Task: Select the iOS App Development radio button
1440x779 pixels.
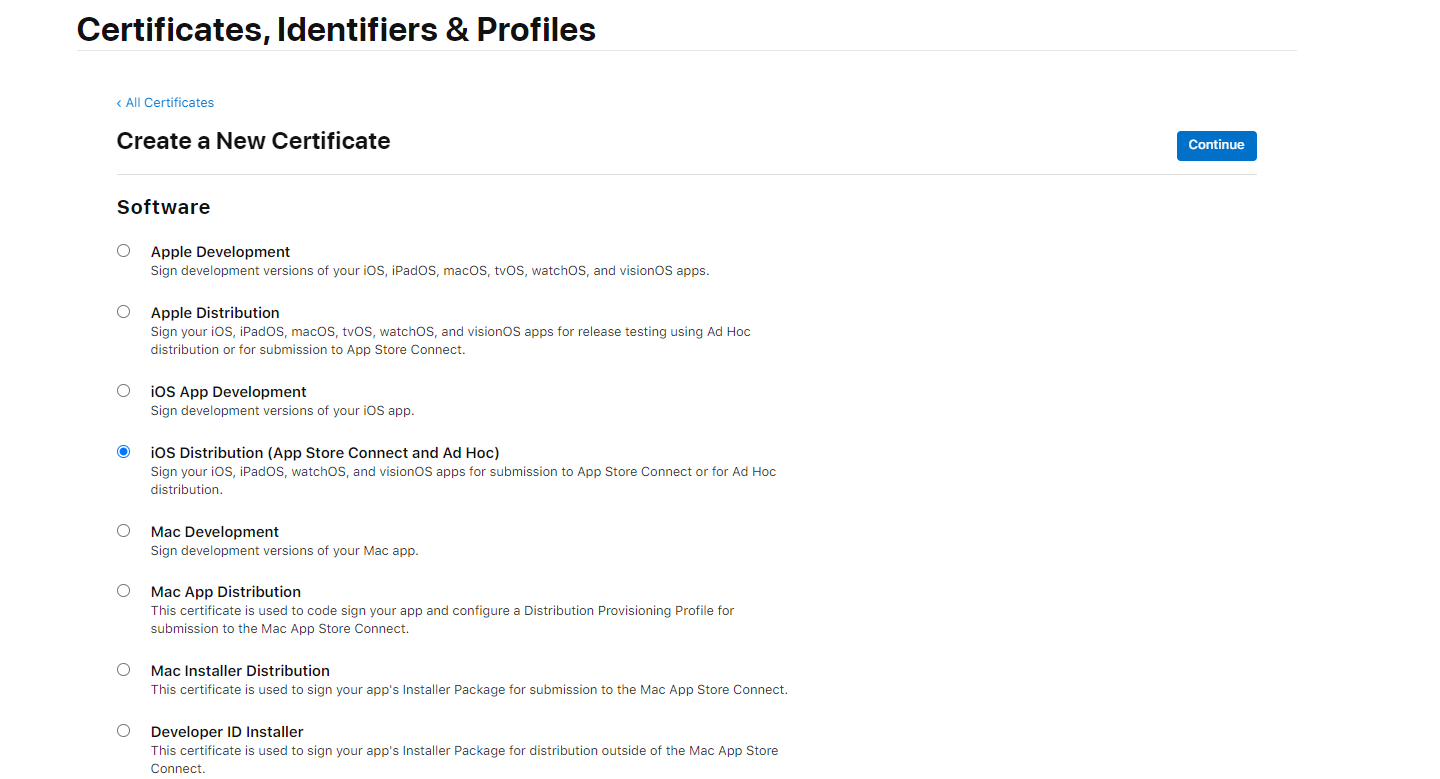Action: (124, 391)
